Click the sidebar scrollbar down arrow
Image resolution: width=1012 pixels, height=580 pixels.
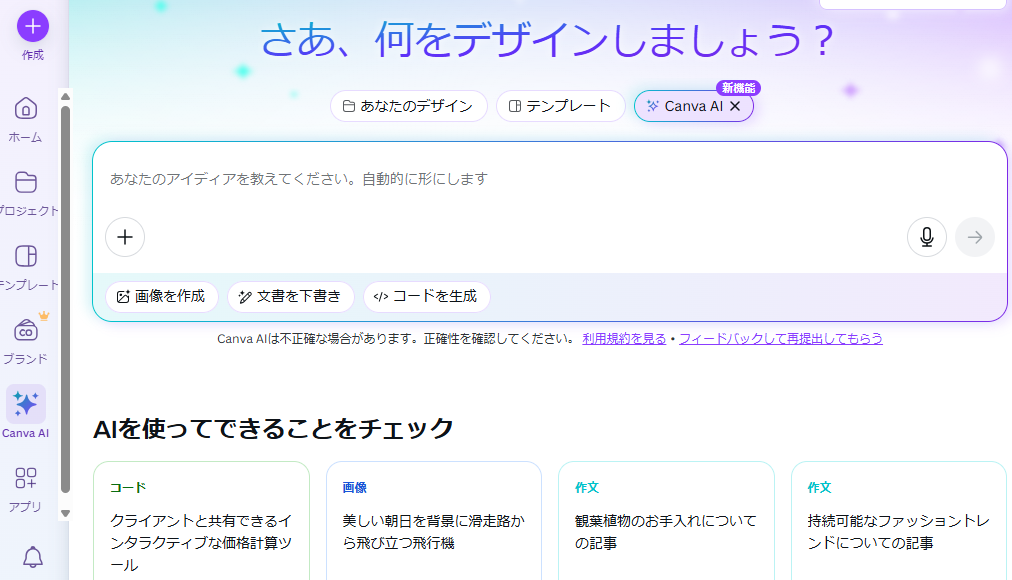click(65, 514)
